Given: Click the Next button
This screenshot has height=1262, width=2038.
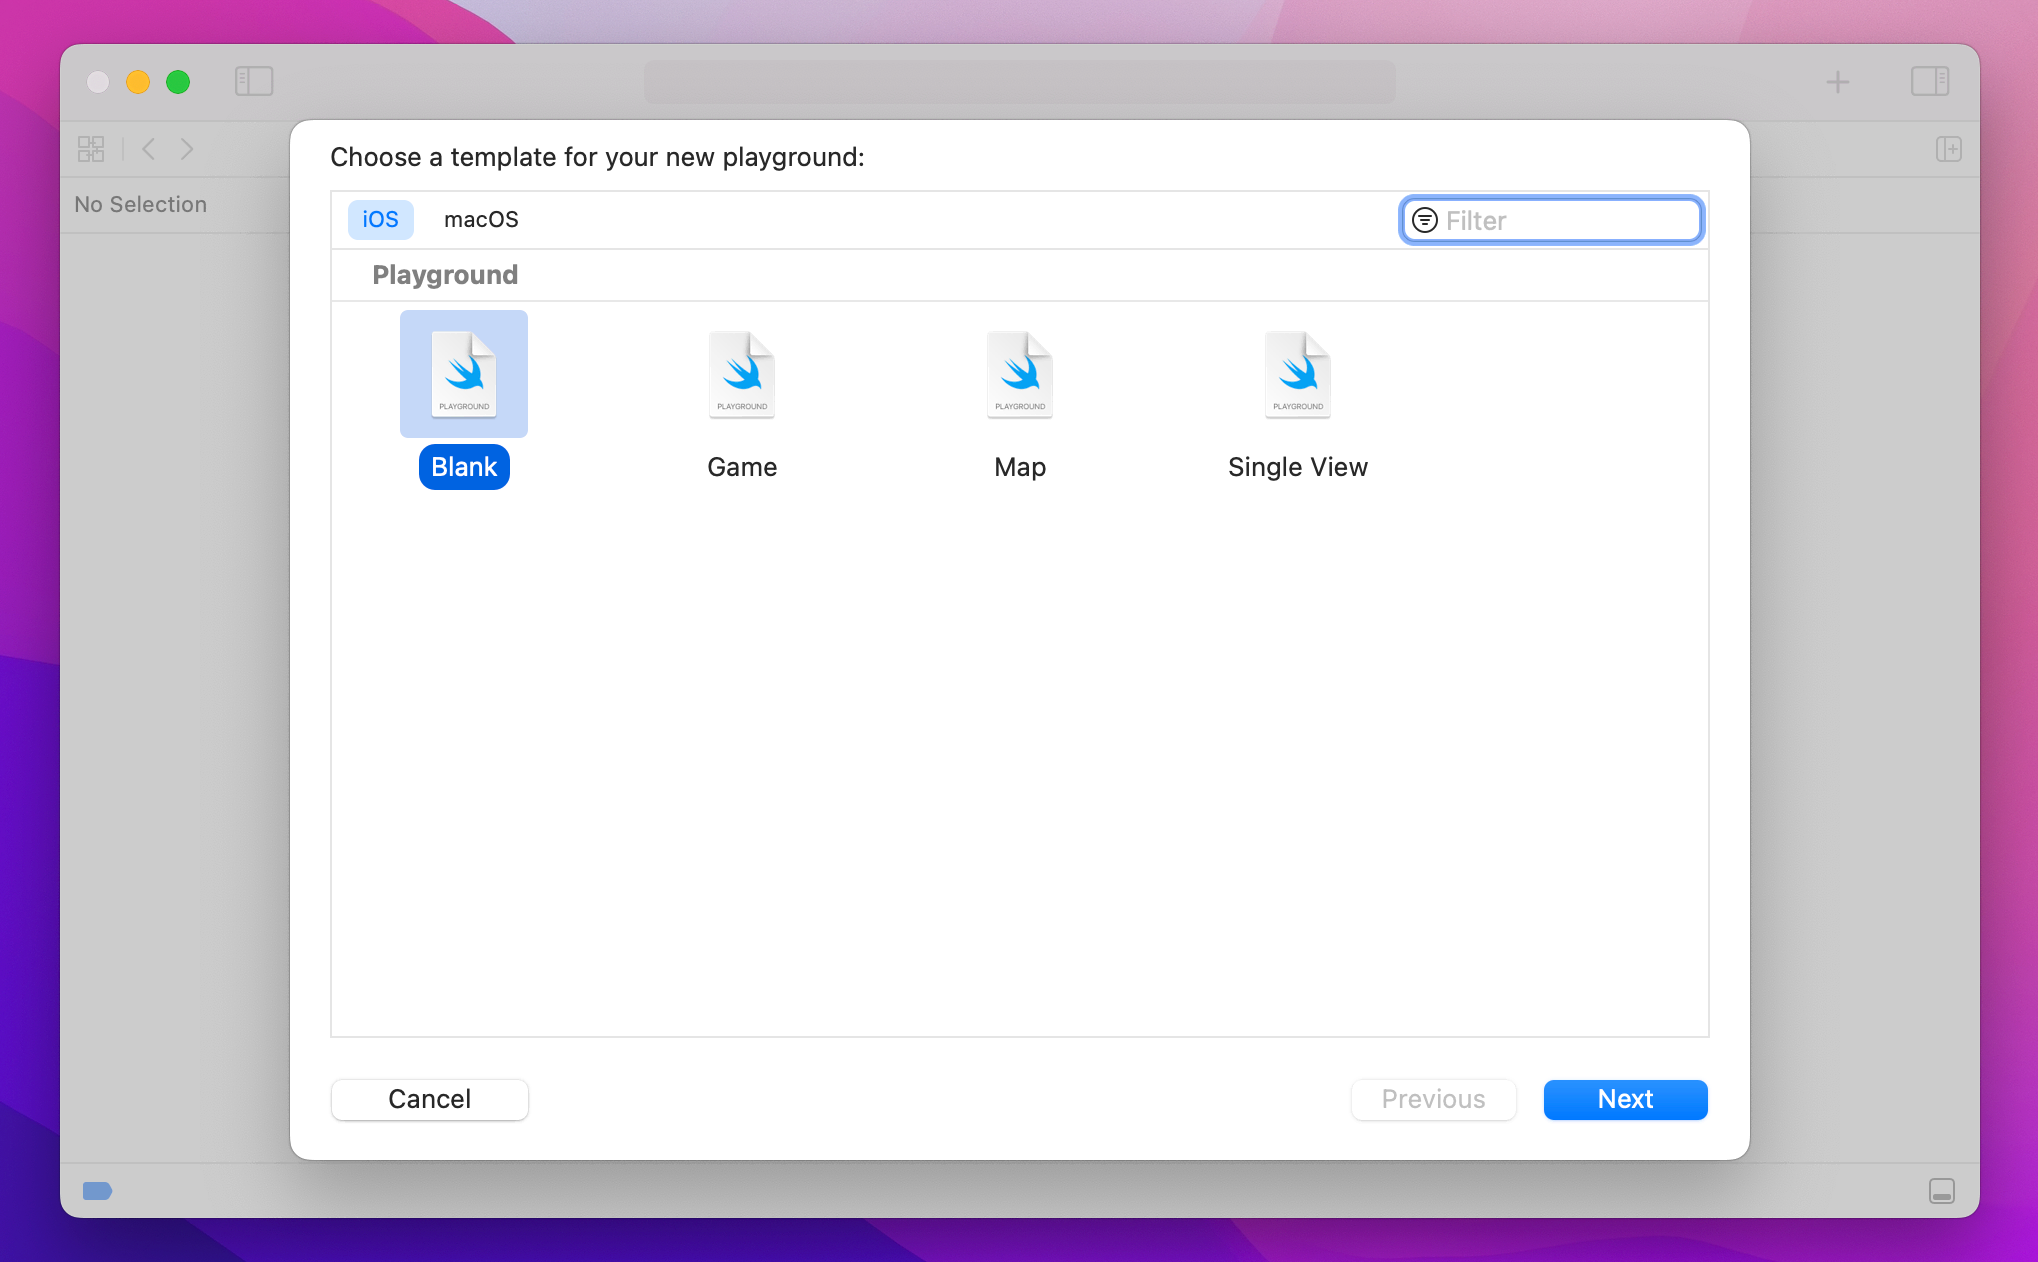Looking at the screenshot, I should pyautogui.click(x=1625, y=1099).
